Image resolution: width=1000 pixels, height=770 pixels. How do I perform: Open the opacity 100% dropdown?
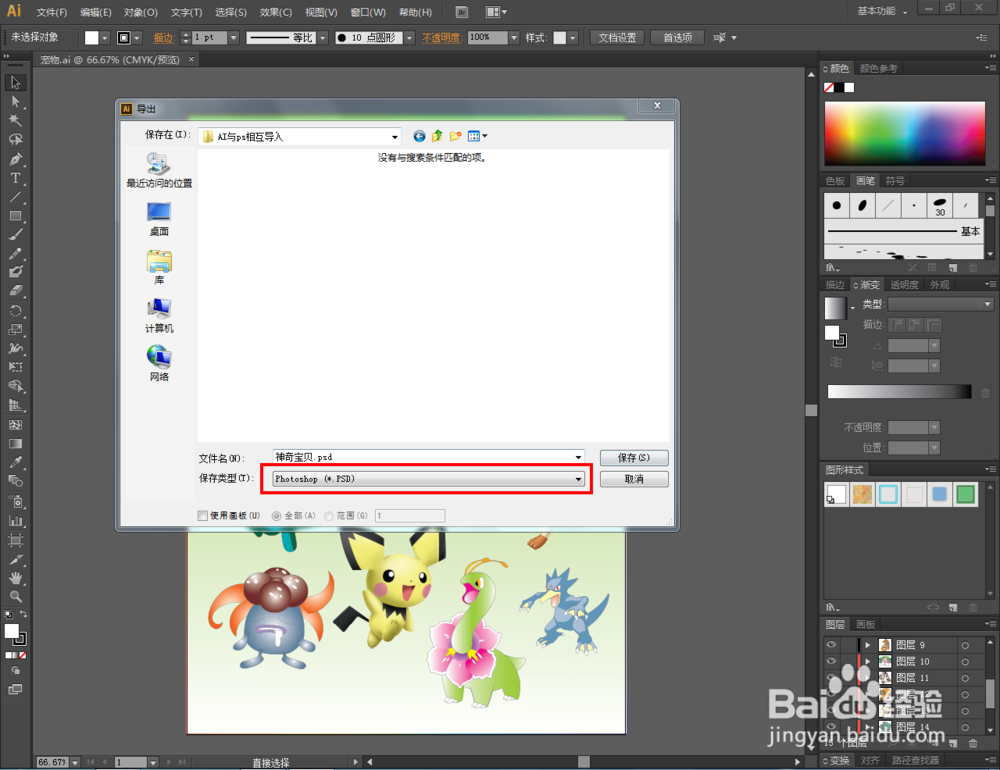click(x=514, y=38)
